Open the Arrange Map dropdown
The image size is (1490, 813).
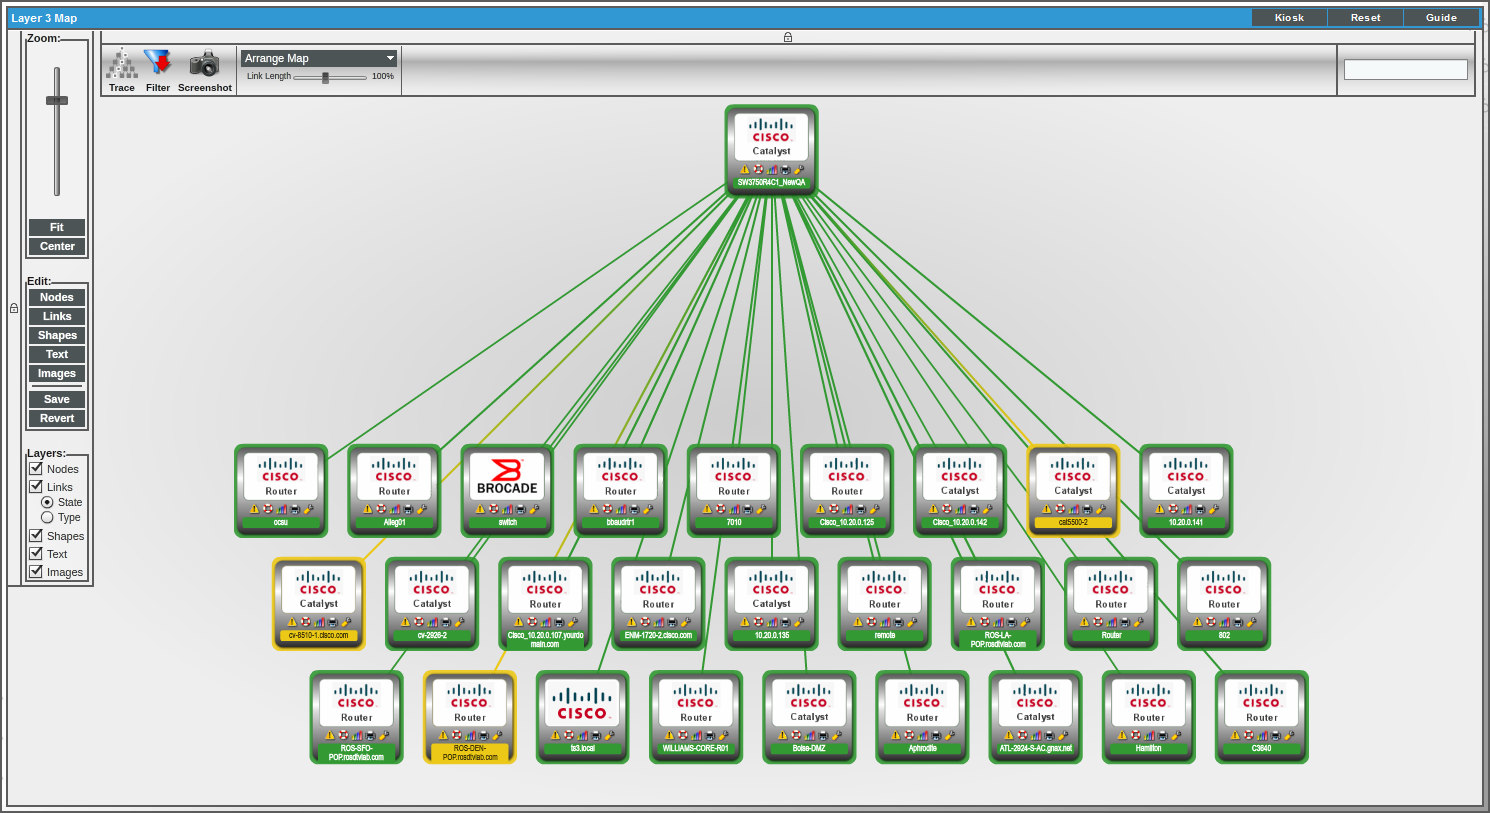click(x=320, y=58)
